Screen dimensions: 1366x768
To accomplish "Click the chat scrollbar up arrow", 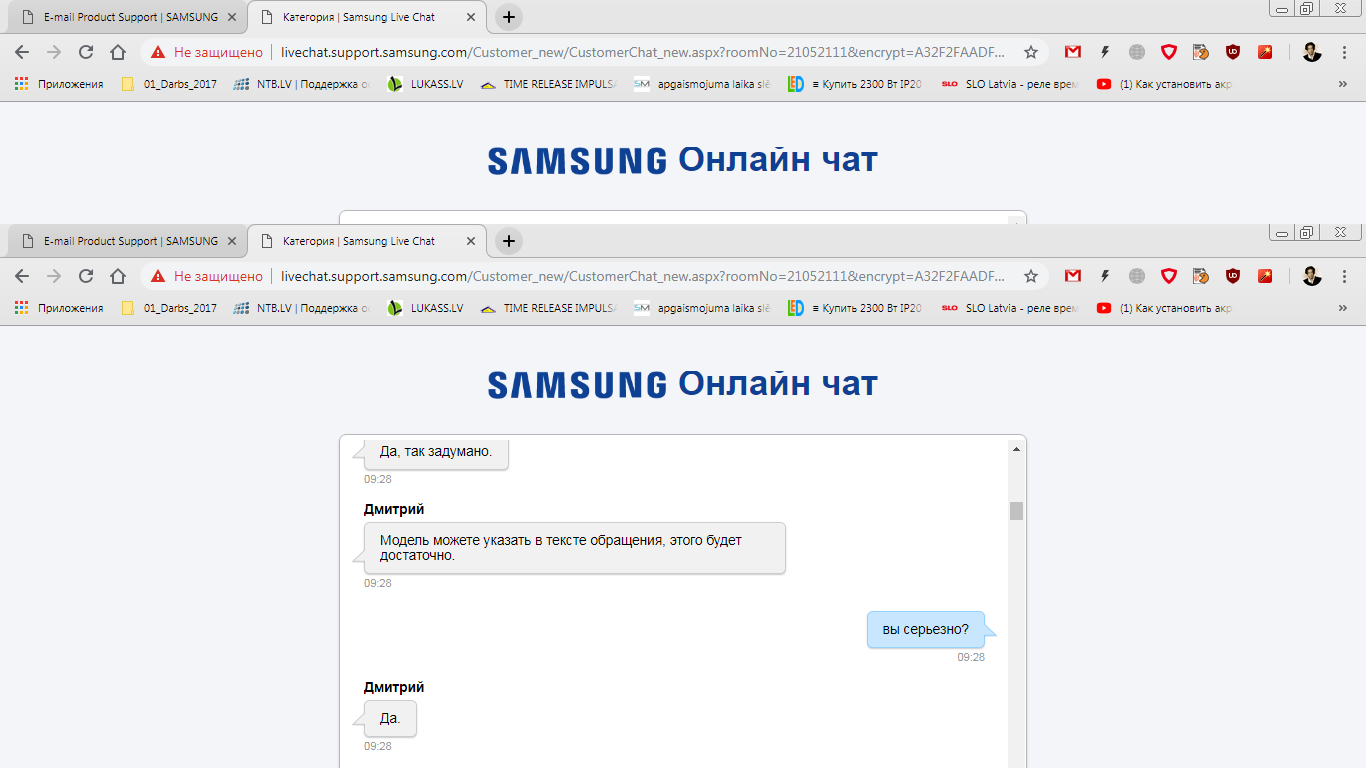I will pyautogui.click(x=1016, y=449).
